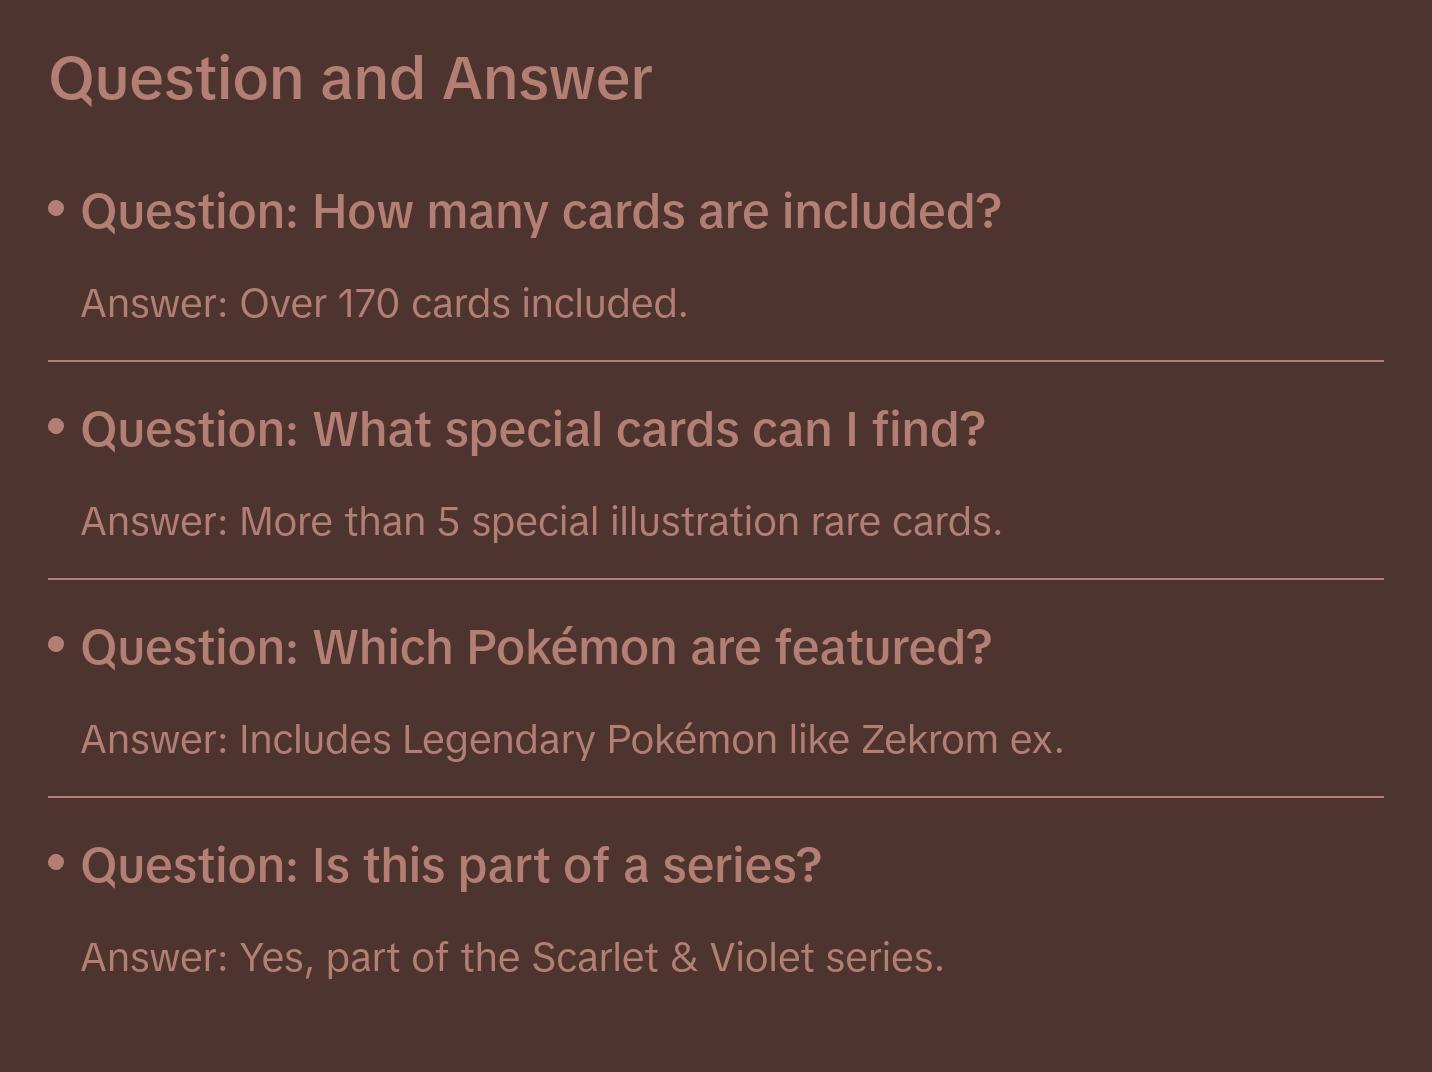Expand the "Which Pokémon are featured?" question
The height and width of the screenshot is (1072, 1432).
click(x=536, y=648)
